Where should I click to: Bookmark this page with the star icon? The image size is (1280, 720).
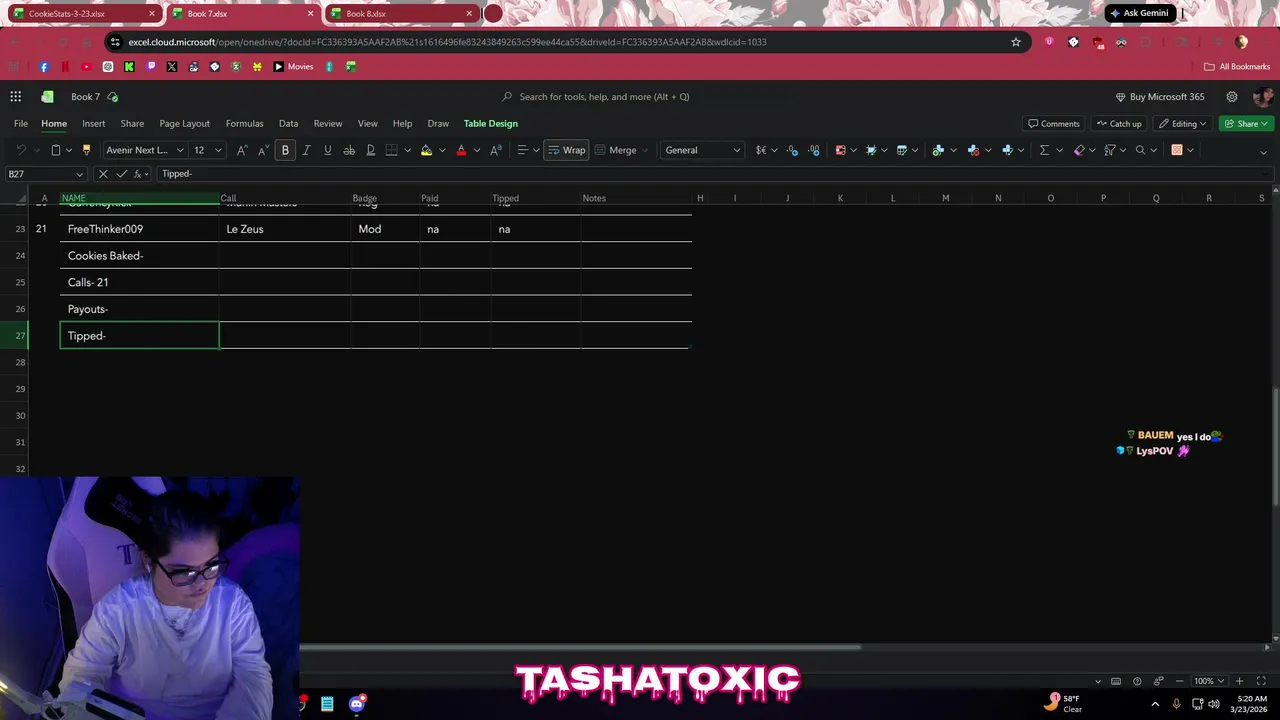point(1016,42)
